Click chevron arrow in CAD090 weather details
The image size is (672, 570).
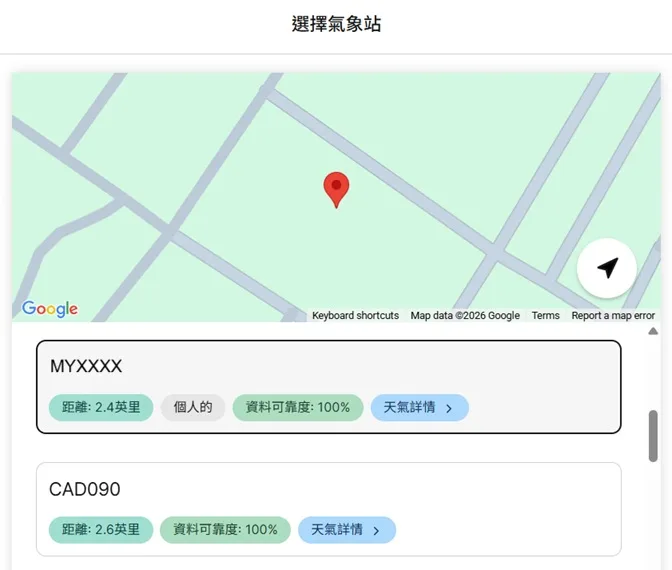pos(376,530)
